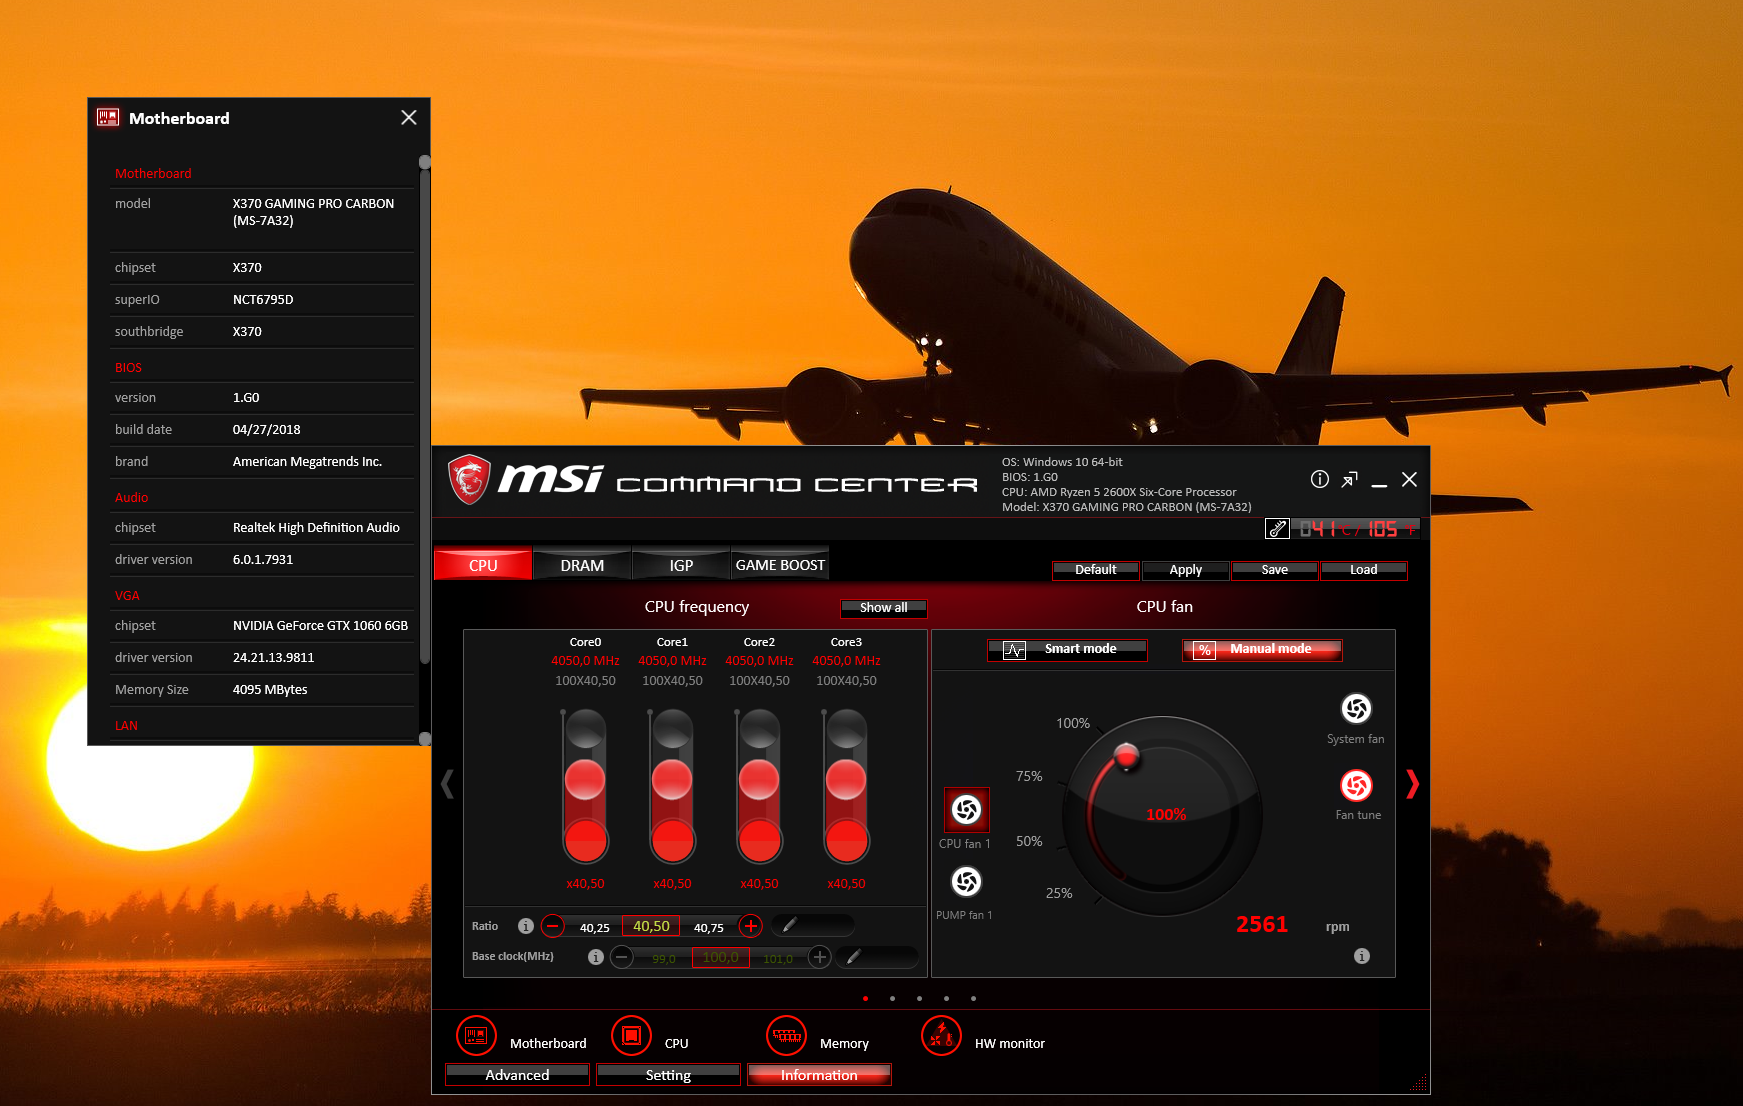Open the Motherboard information icon
Viewport: 1743px width, 1106px height.
[476, 1036]
